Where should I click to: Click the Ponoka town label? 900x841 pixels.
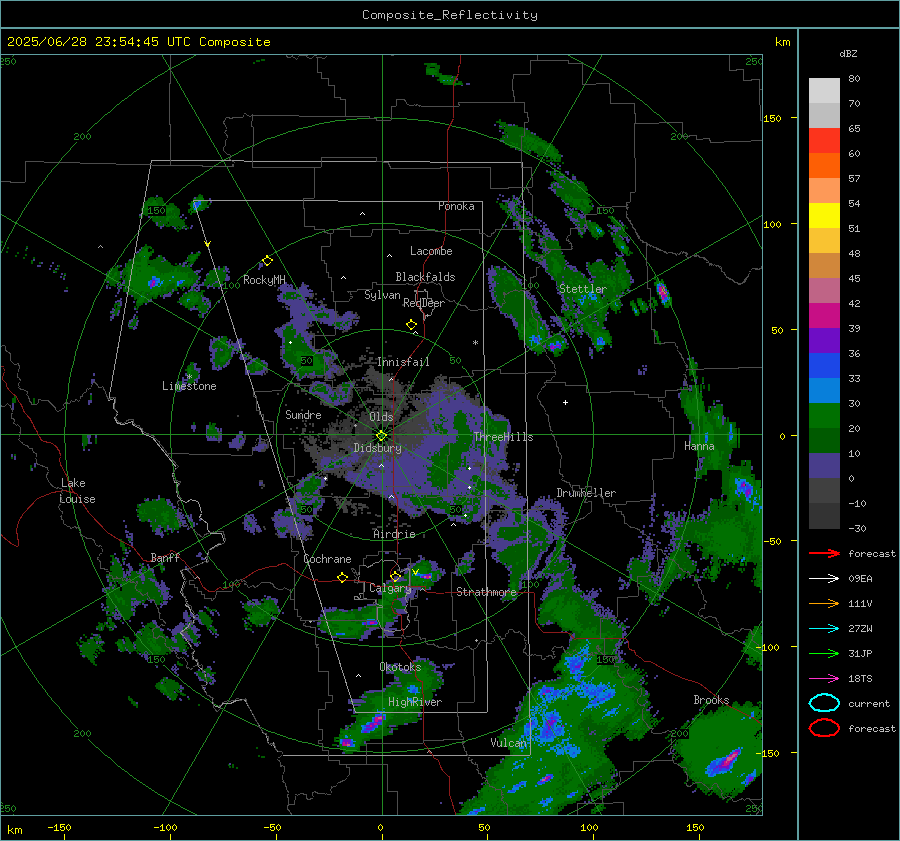456,206
